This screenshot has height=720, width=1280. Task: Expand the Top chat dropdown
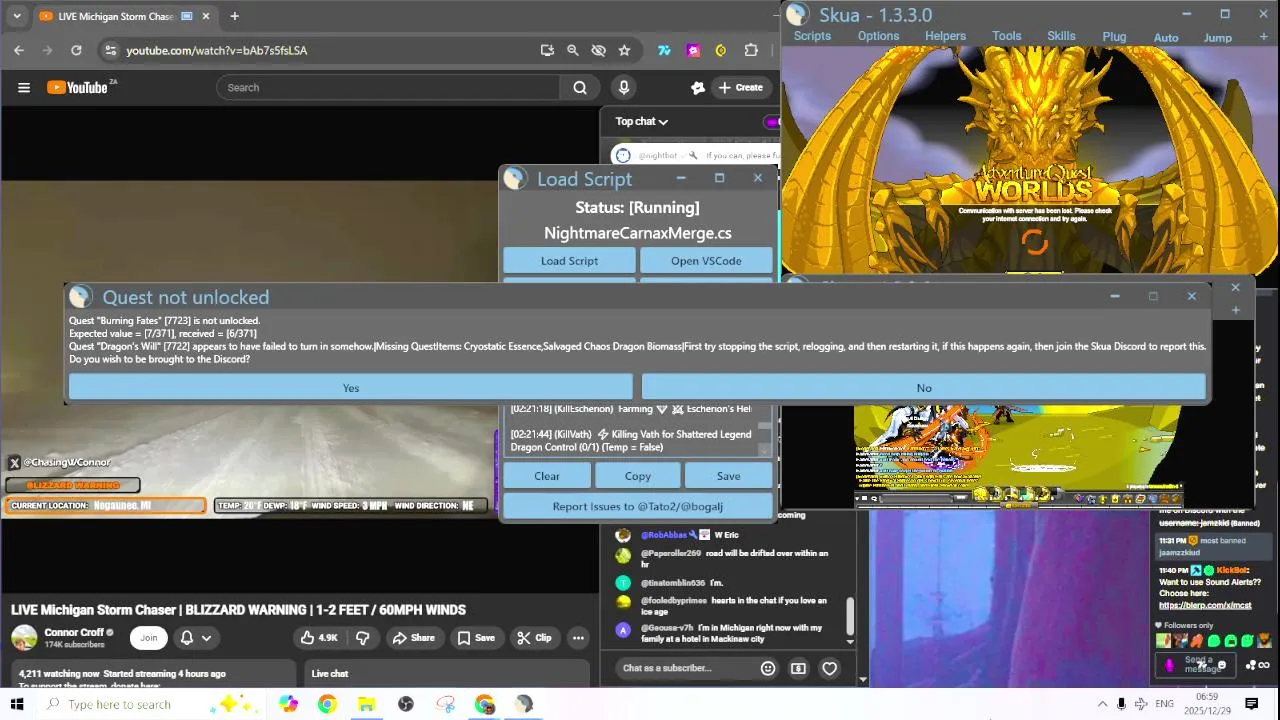641,122
